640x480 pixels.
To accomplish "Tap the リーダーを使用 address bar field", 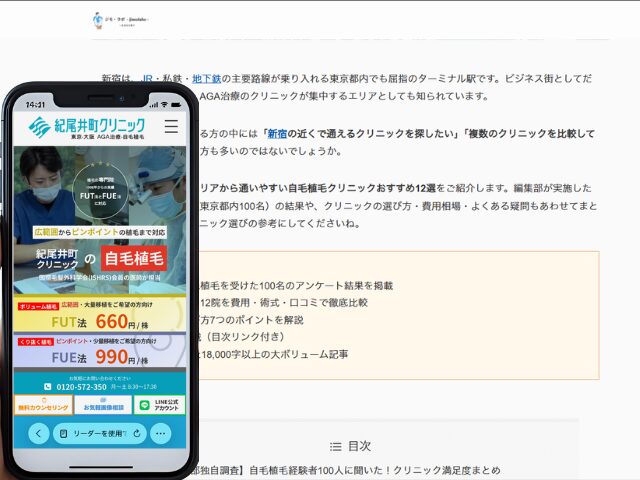I will [x=98, y=433].
